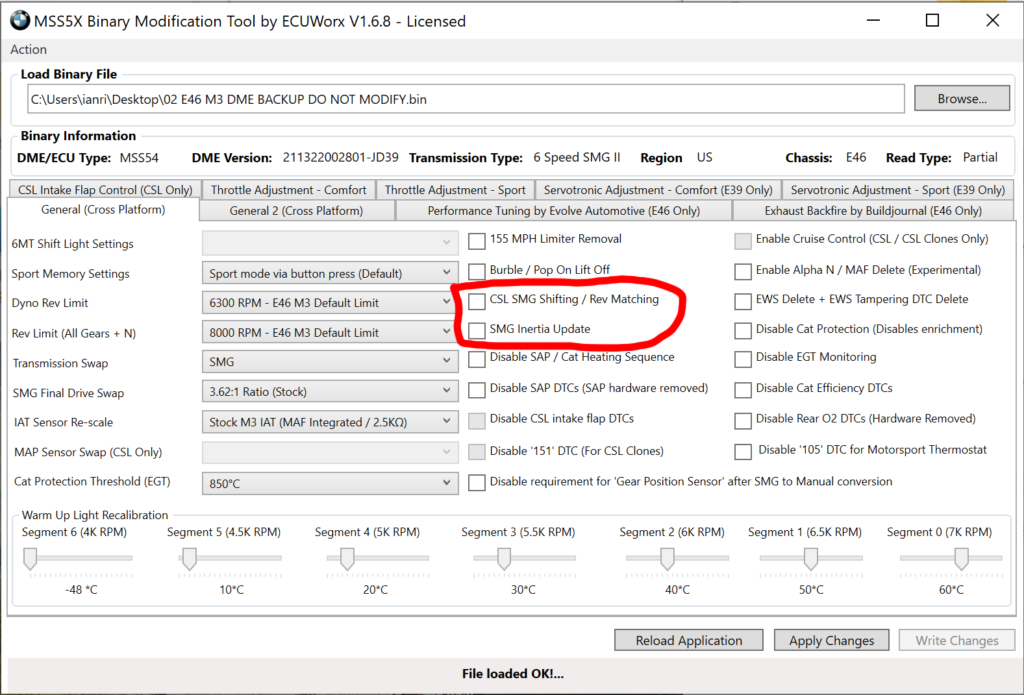
Task: Open Performance Tuning by Evolve Automotive tab
Action: point(564,210)
